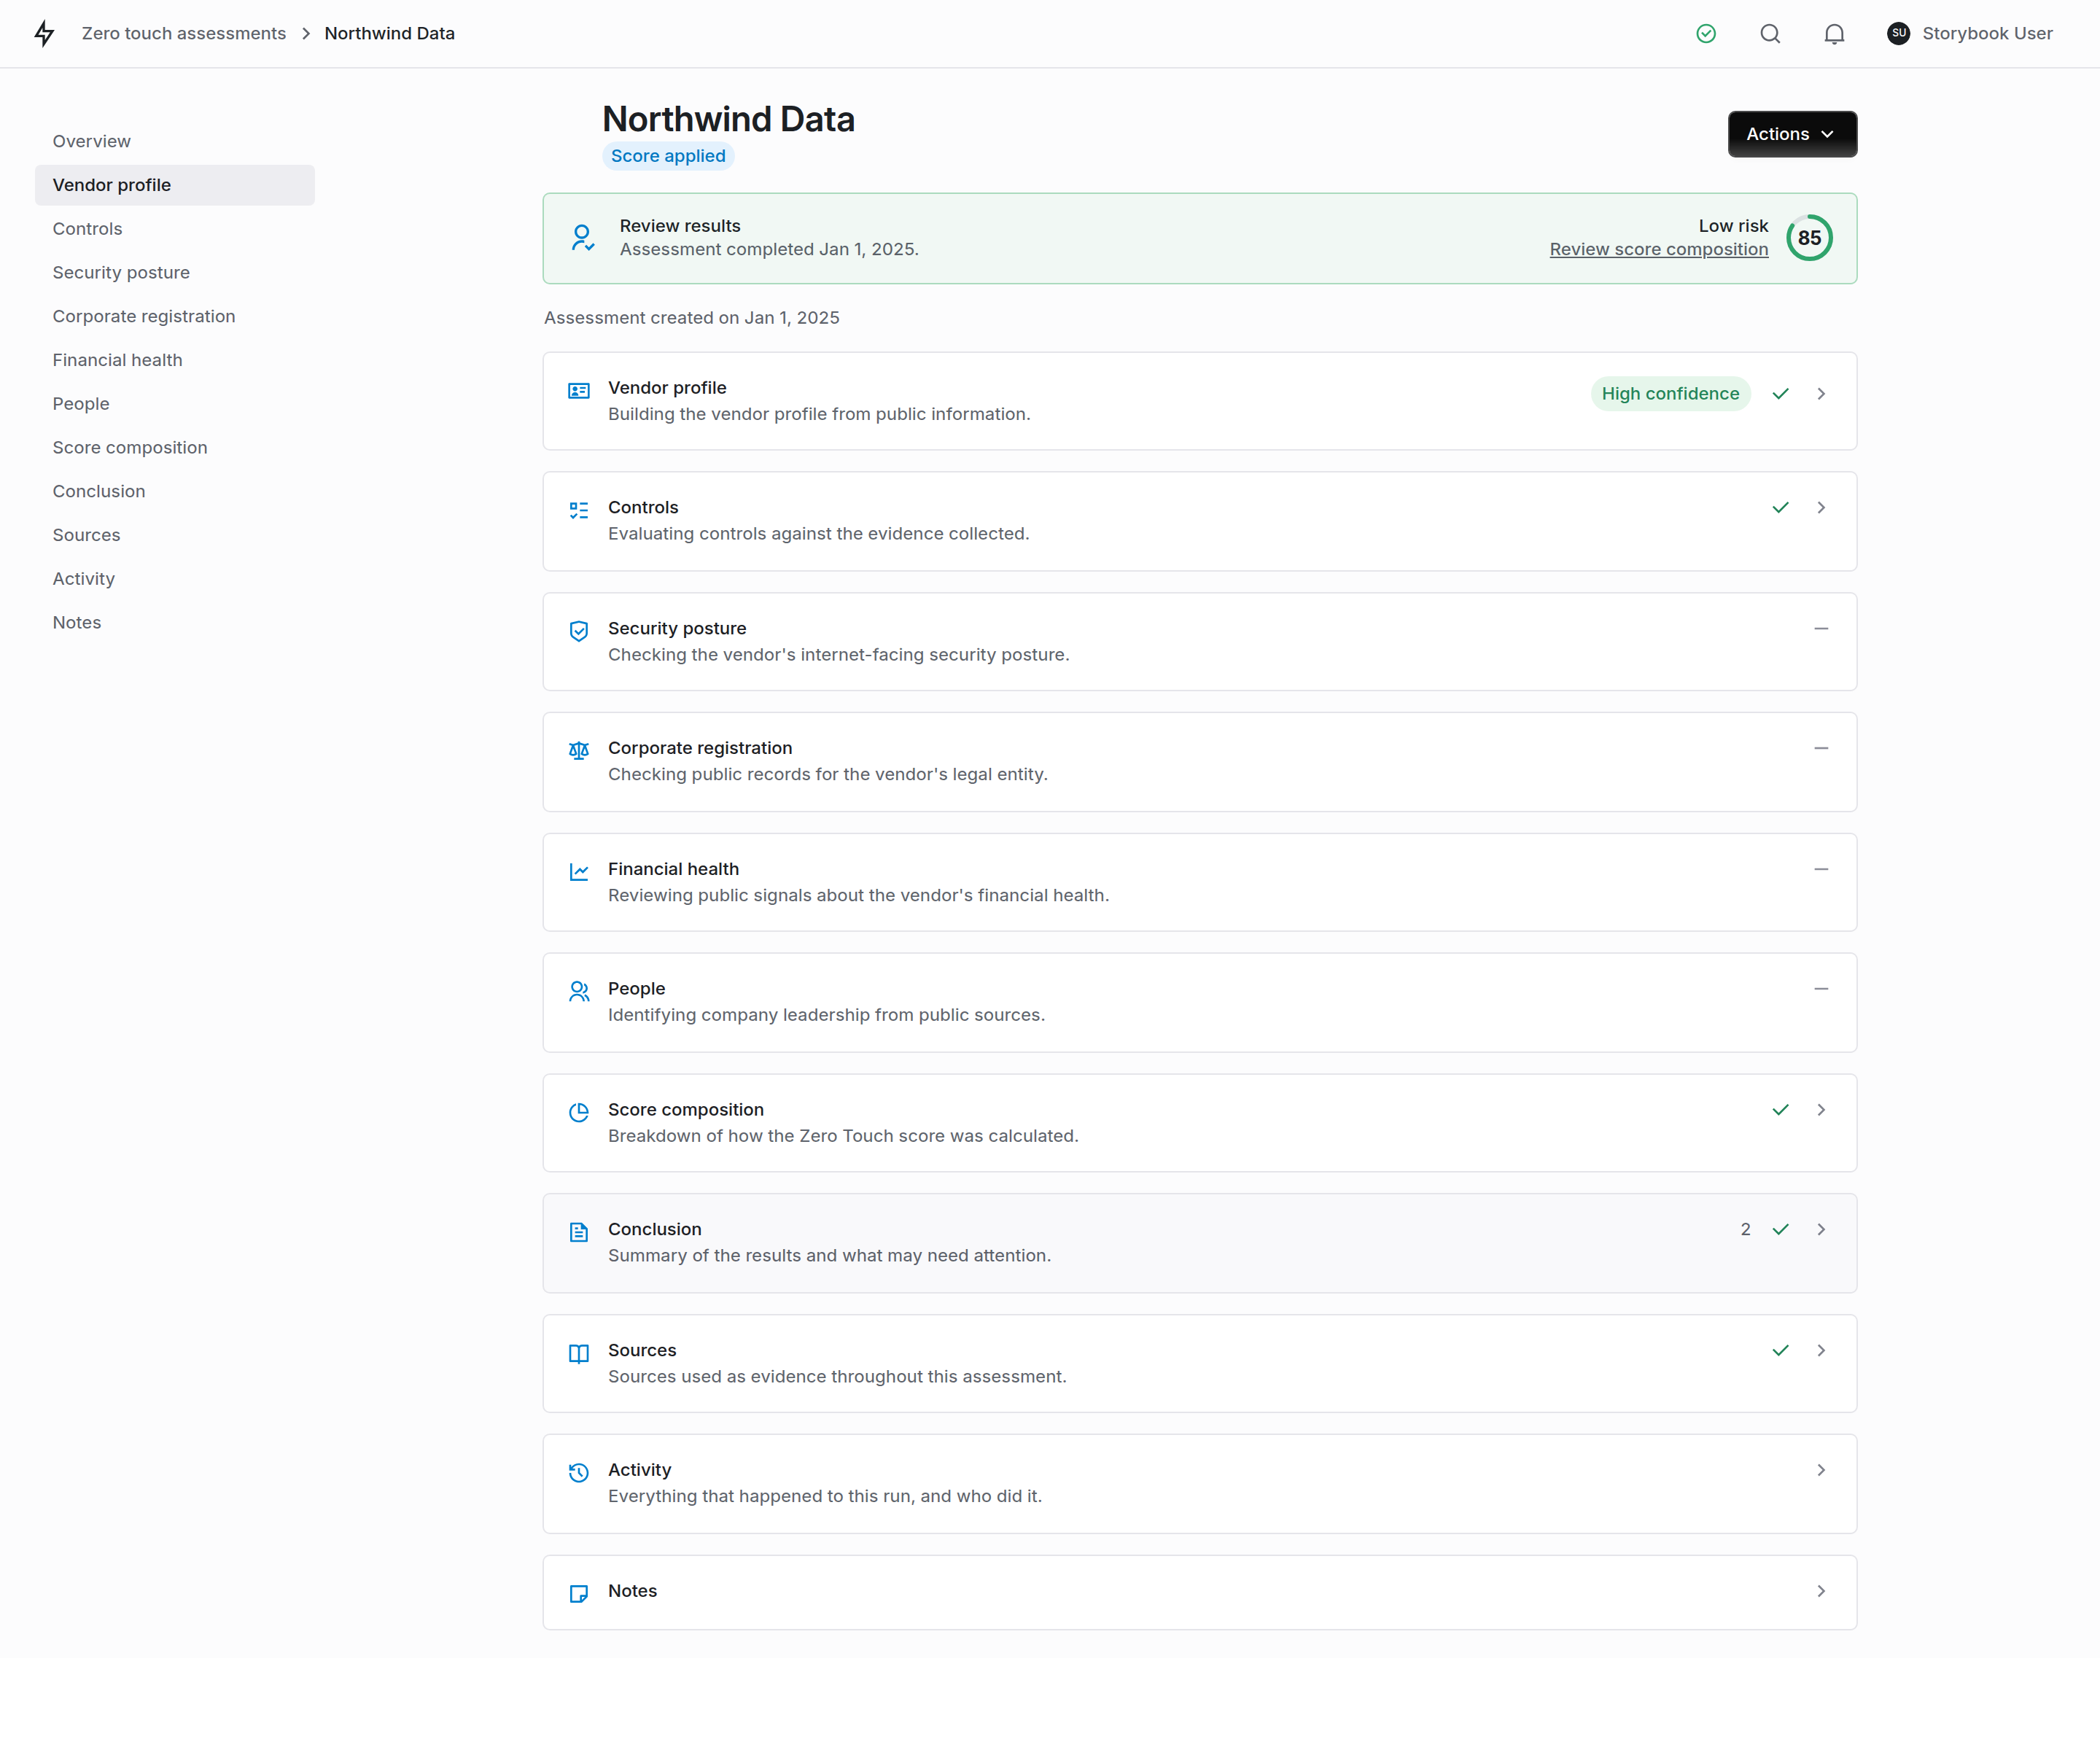Select Controls in the sidebar
The width and height of the screenshot is (2100, 1750).
pos(175,229)
